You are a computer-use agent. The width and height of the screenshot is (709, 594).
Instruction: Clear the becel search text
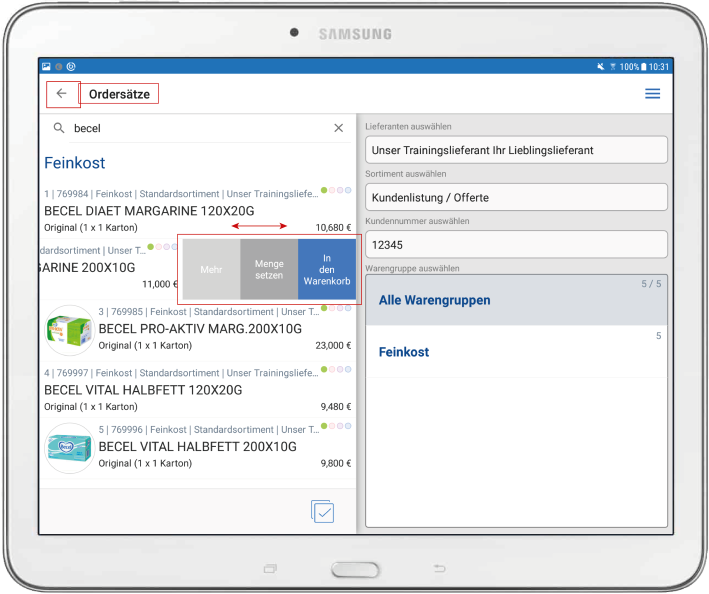pos(338,128)
